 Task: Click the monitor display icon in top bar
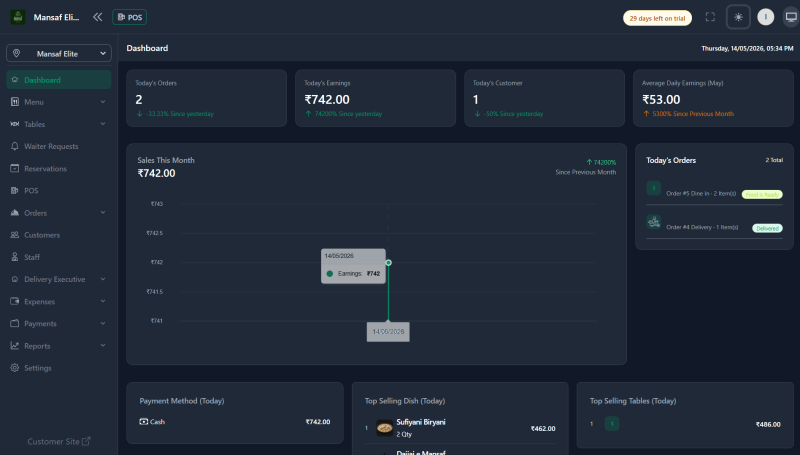coord(791,17)
